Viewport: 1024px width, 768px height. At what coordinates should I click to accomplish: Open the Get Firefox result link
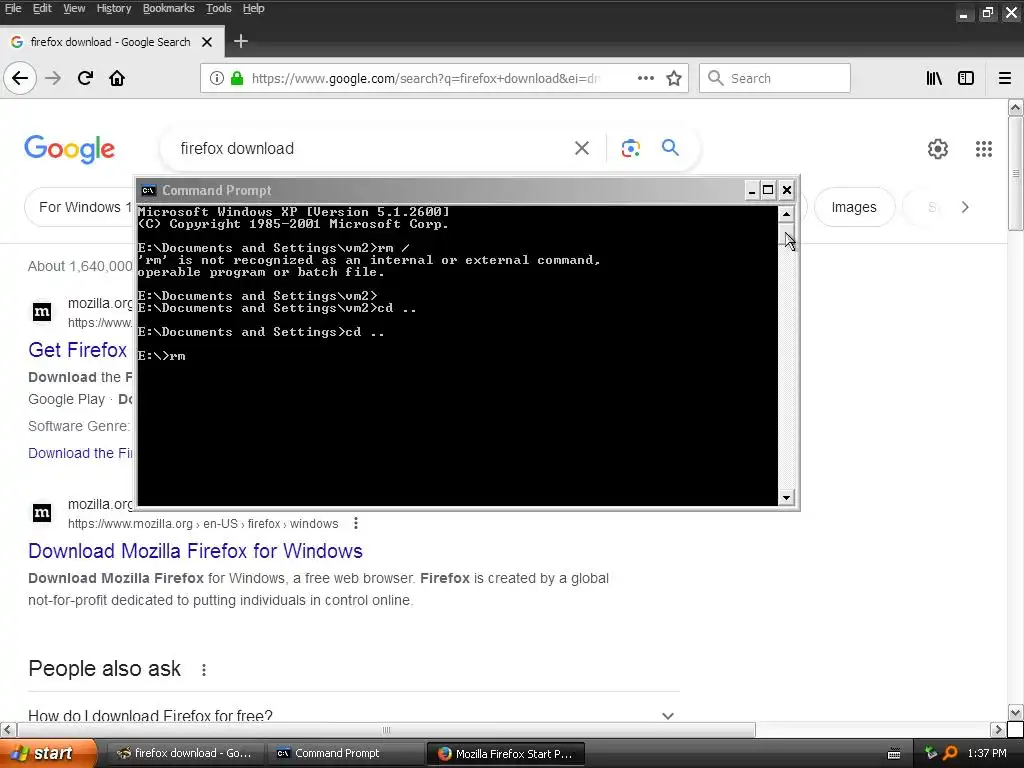point(78,350)
